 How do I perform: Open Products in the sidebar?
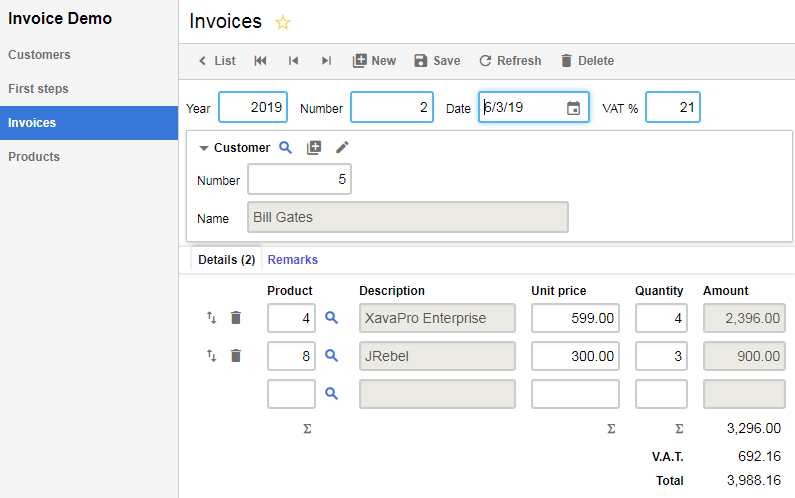[x=34, y=157]
